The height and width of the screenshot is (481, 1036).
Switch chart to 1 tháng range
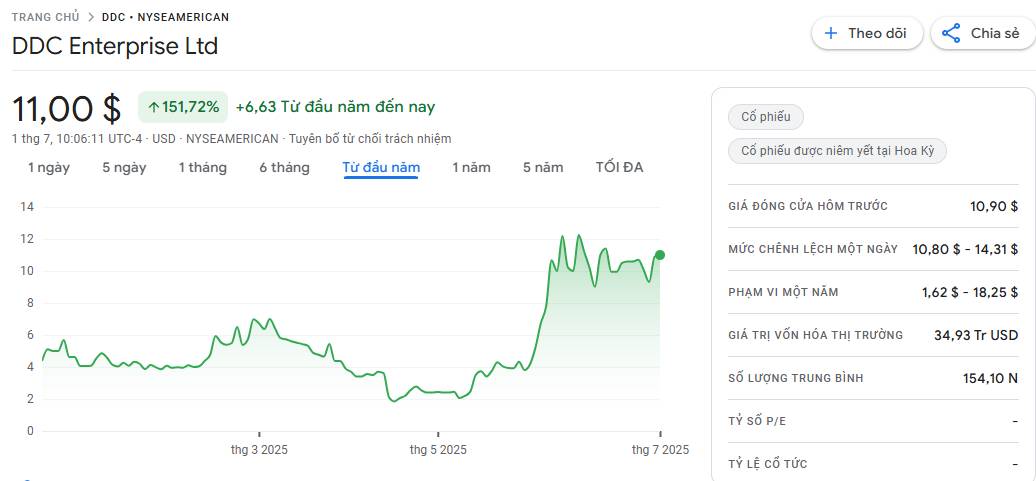point(202,168)
